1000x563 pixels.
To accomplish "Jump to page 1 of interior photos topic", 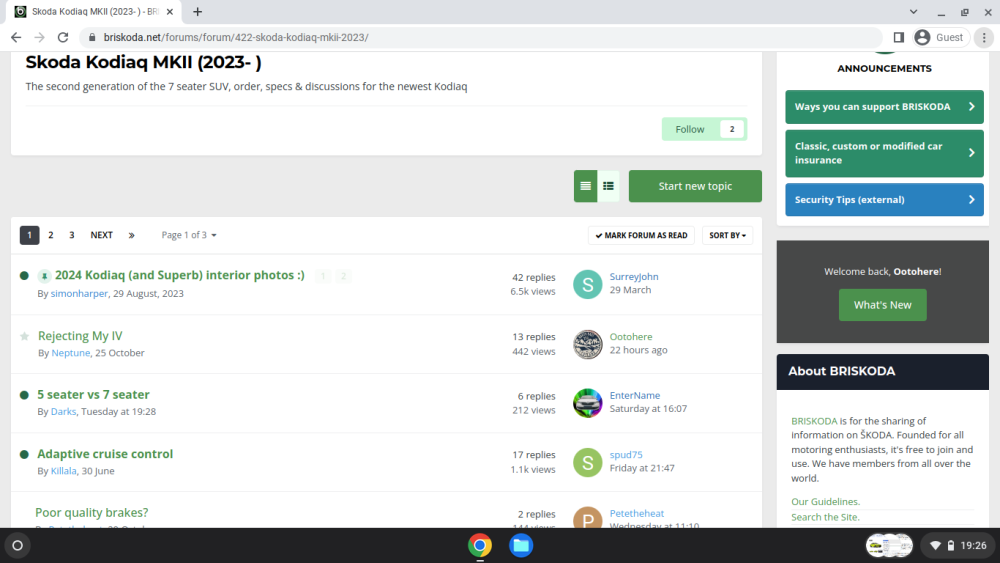I will point(323,276).
